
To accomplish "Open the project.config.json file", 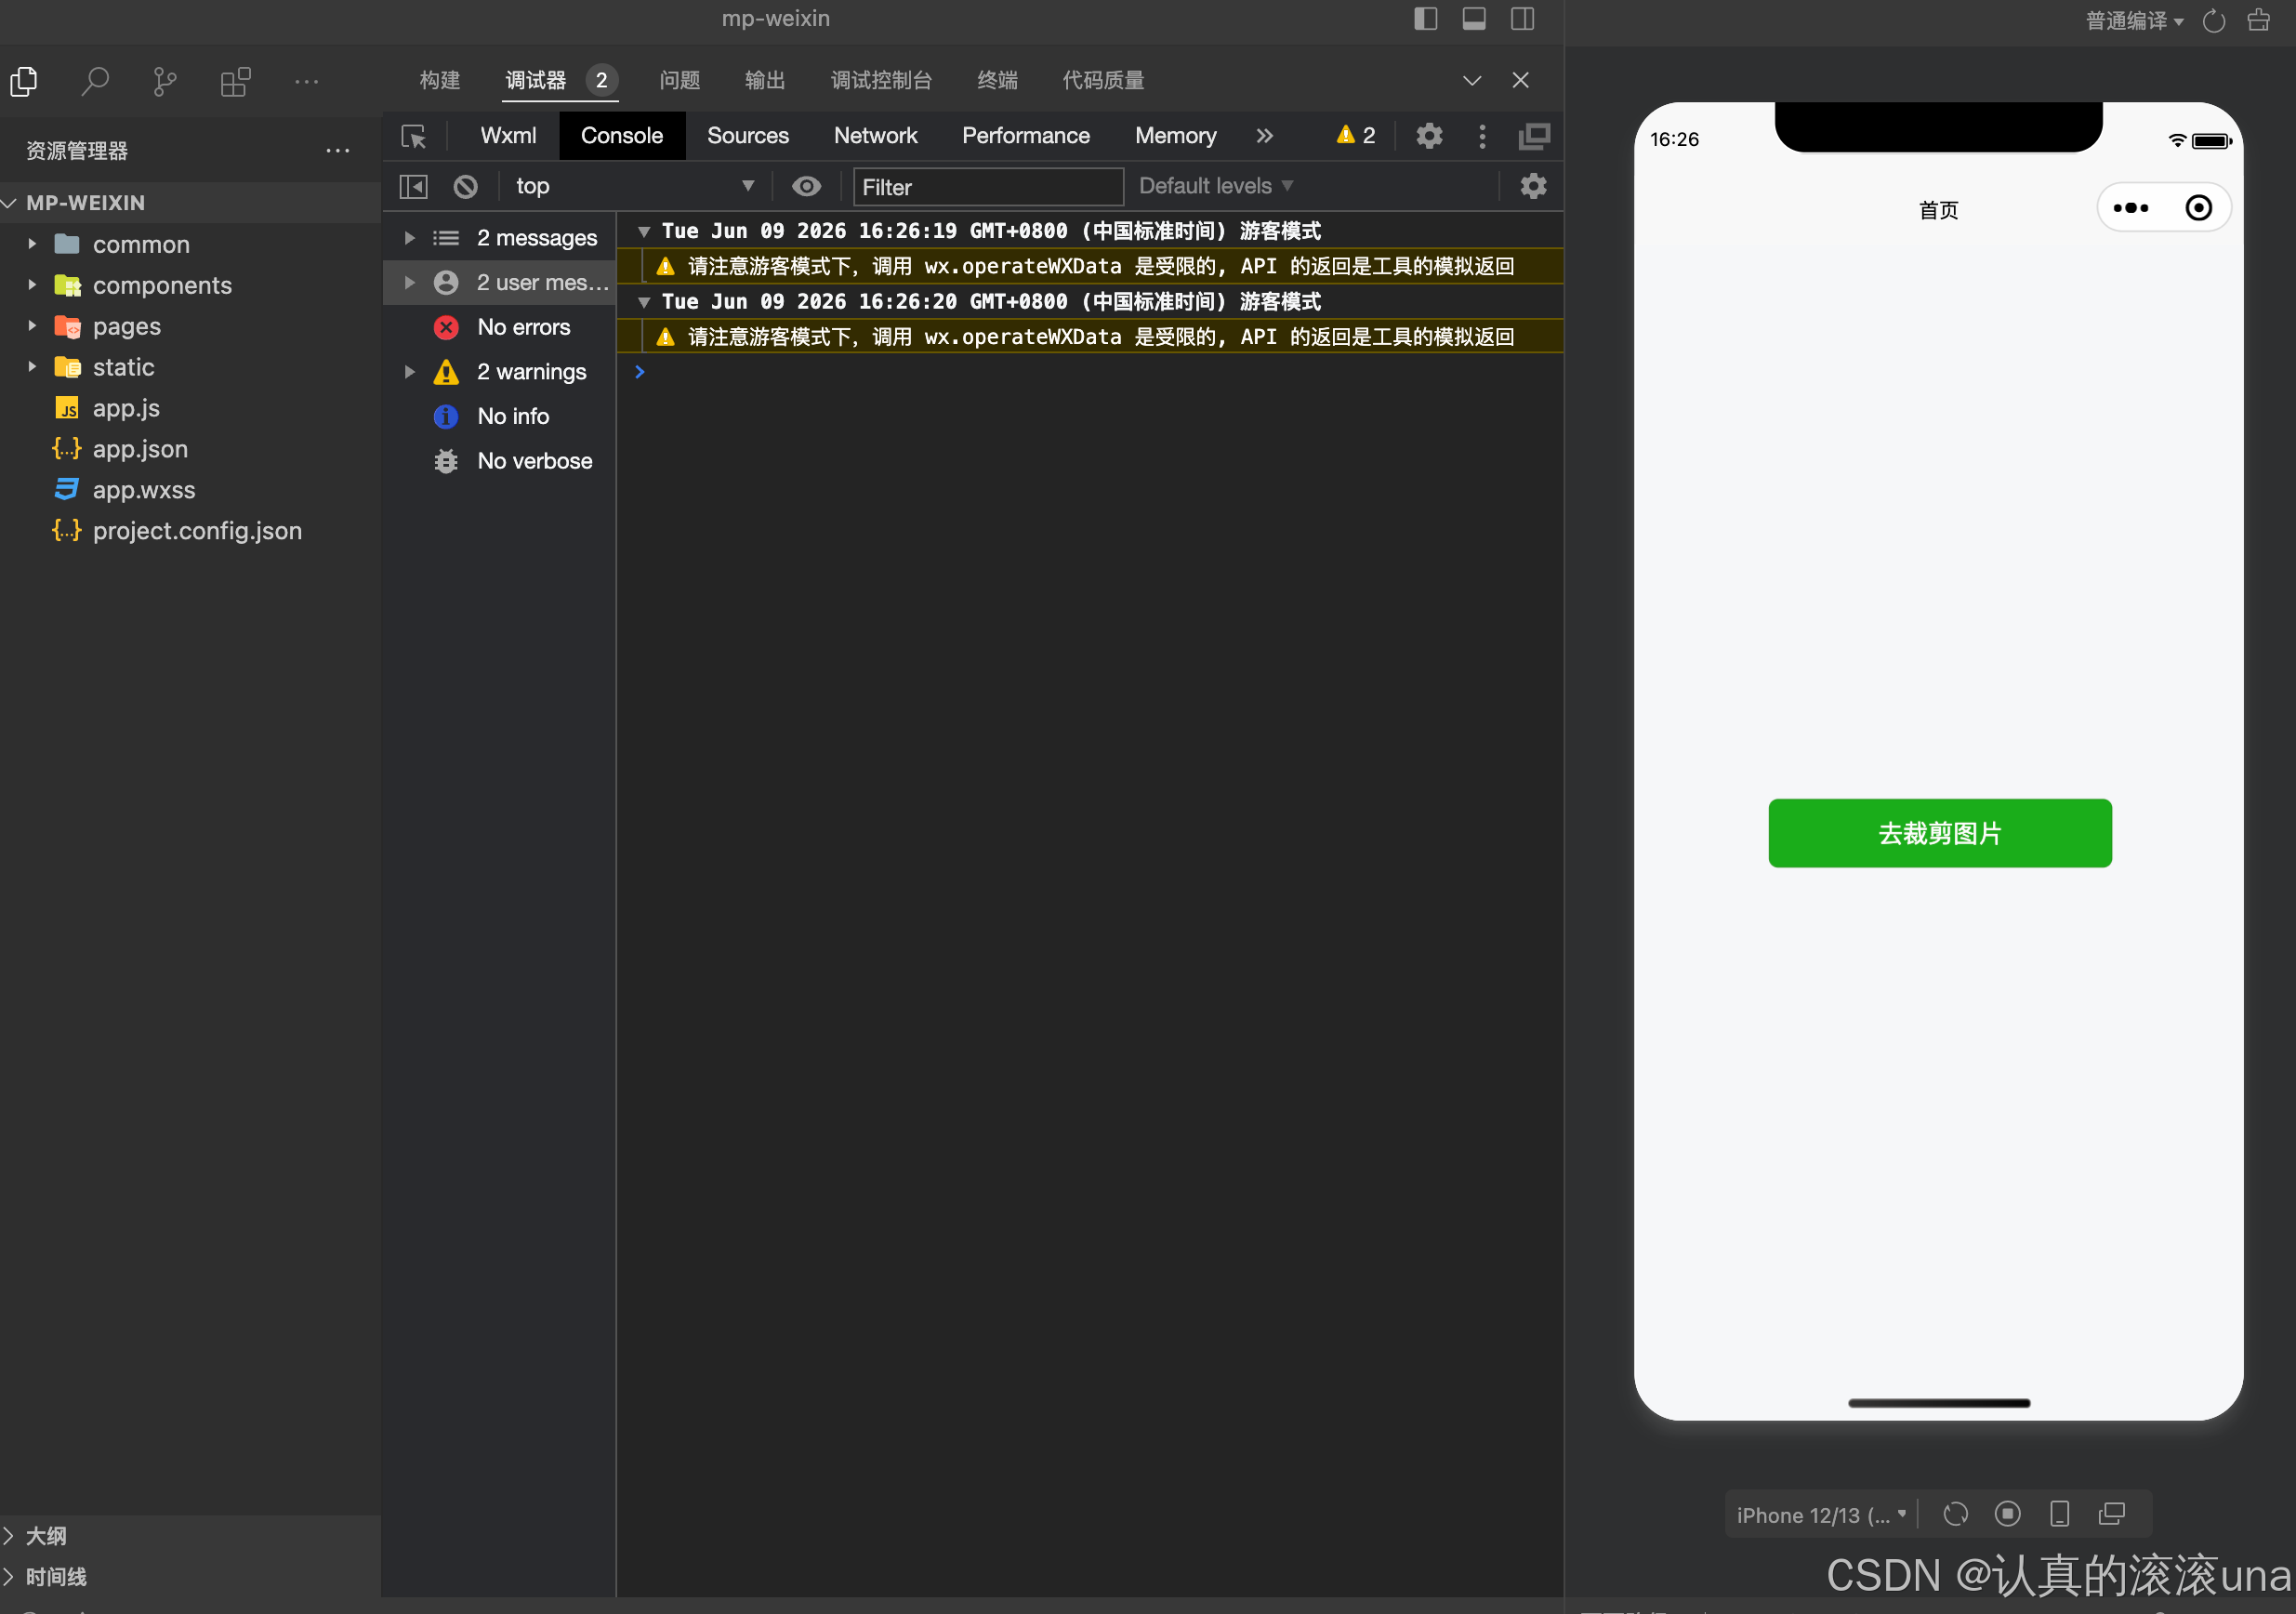I will (x=190, y=531).
